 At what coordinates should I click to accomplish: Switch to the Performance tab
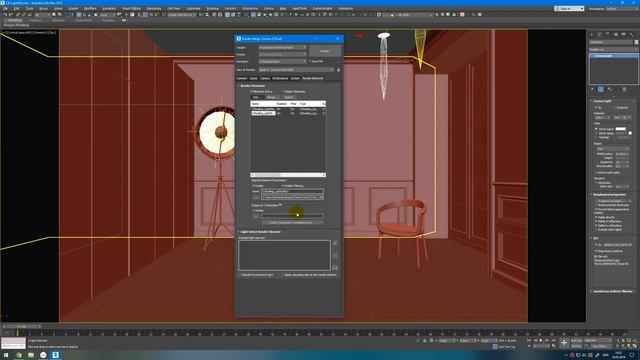pos(280,78)
